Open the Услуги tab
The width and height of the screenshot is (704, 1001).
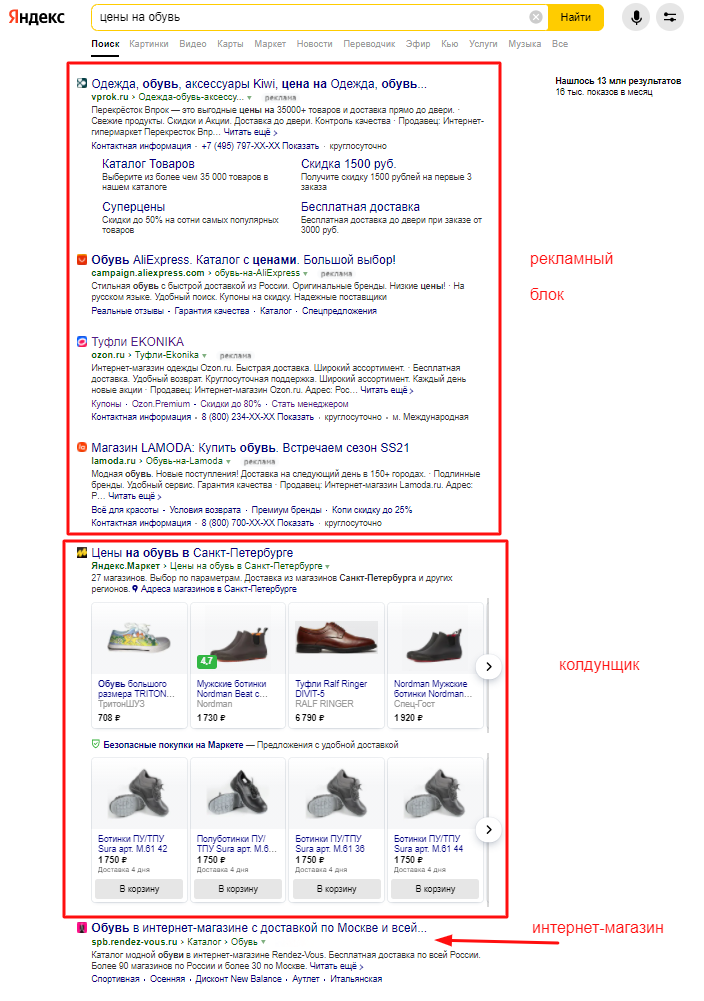click(483, 44)
